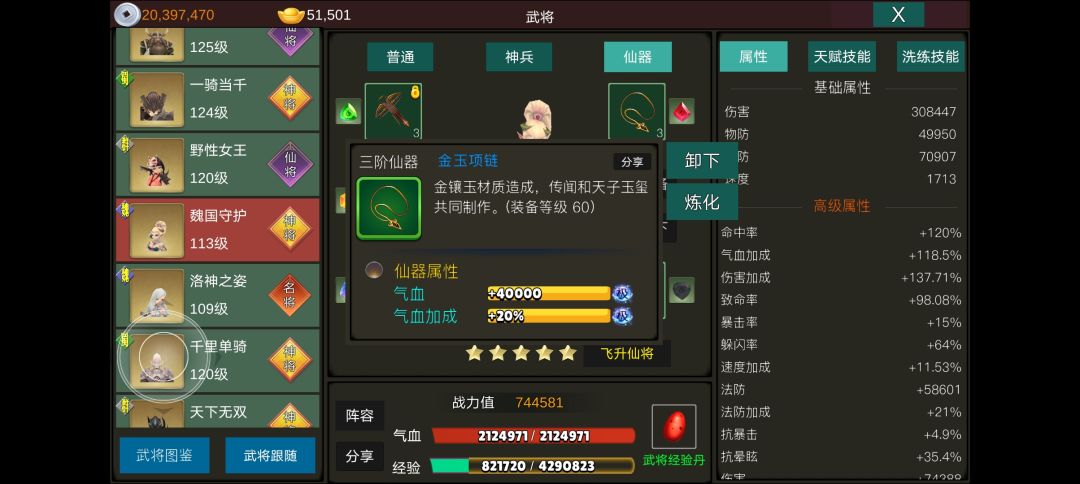Click the 金玉项链 item icon in tooltip
Viewport: 1080px width, 484px height.
(x=388, y=209)
